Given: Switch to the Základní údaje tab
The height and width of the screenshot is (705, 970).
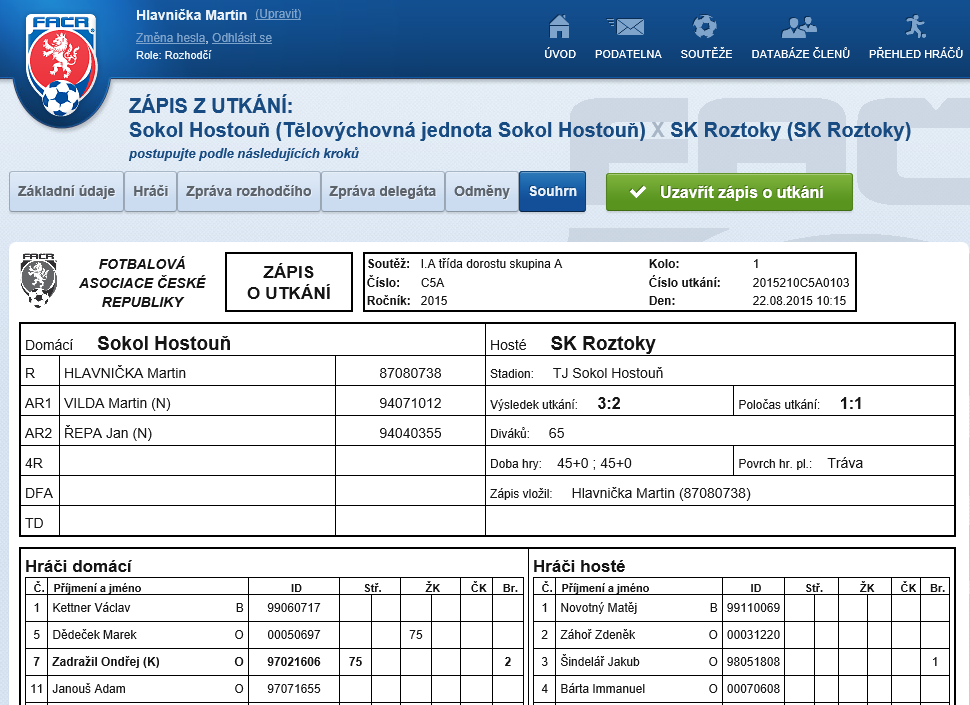Looking at the screenshot, I should [x=66, y=192].
